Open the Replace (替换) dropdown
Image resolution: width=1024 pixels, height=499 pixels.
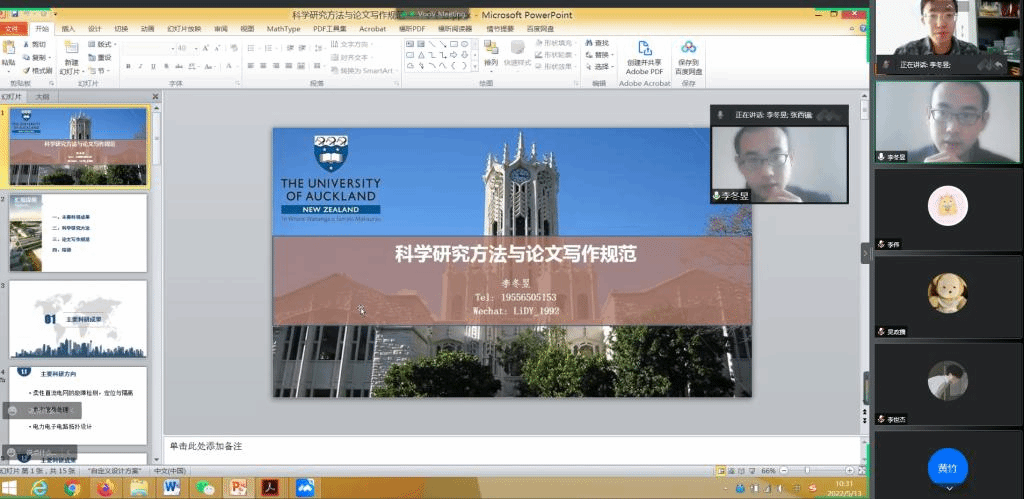pyautogui.click(x=600, y=55)
